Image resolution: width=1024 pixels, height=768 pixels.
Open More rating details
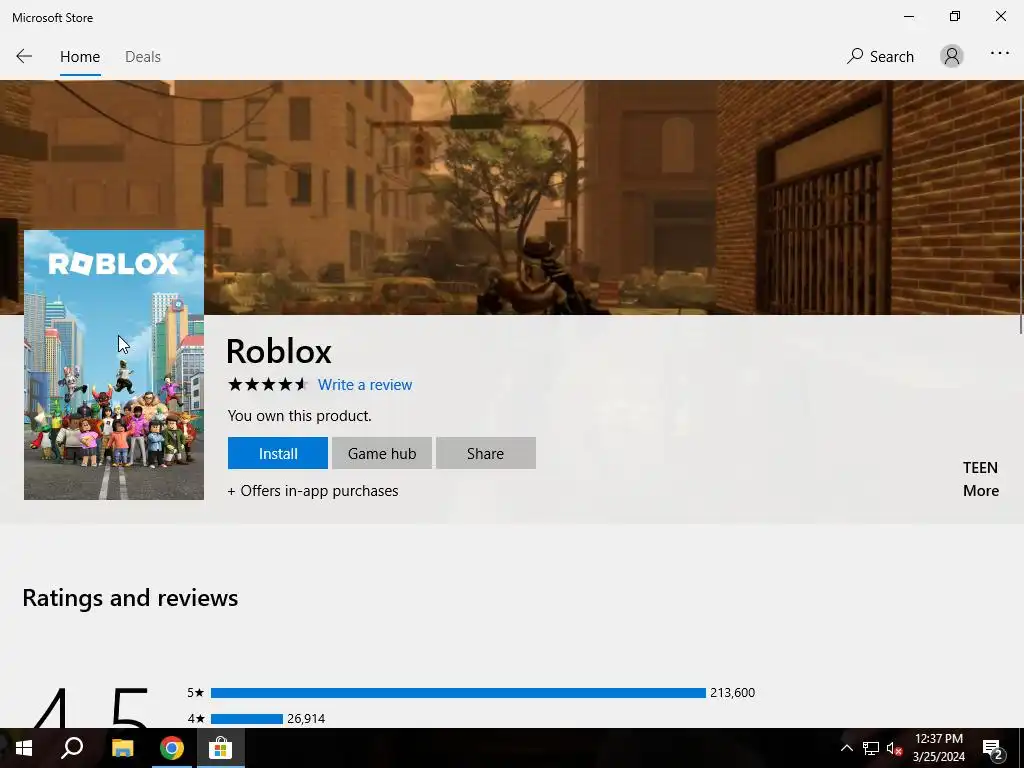tap(981, 490)
